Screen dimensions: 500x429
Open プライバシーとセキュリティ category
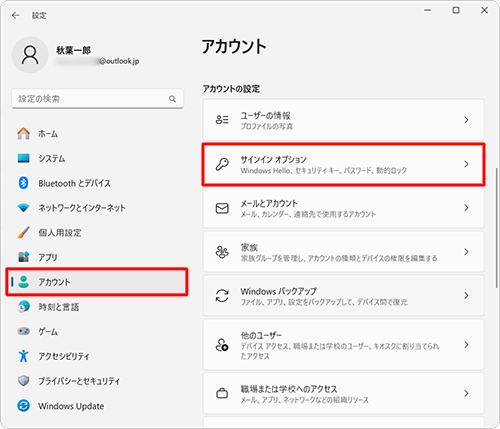[x=97, y=381]
